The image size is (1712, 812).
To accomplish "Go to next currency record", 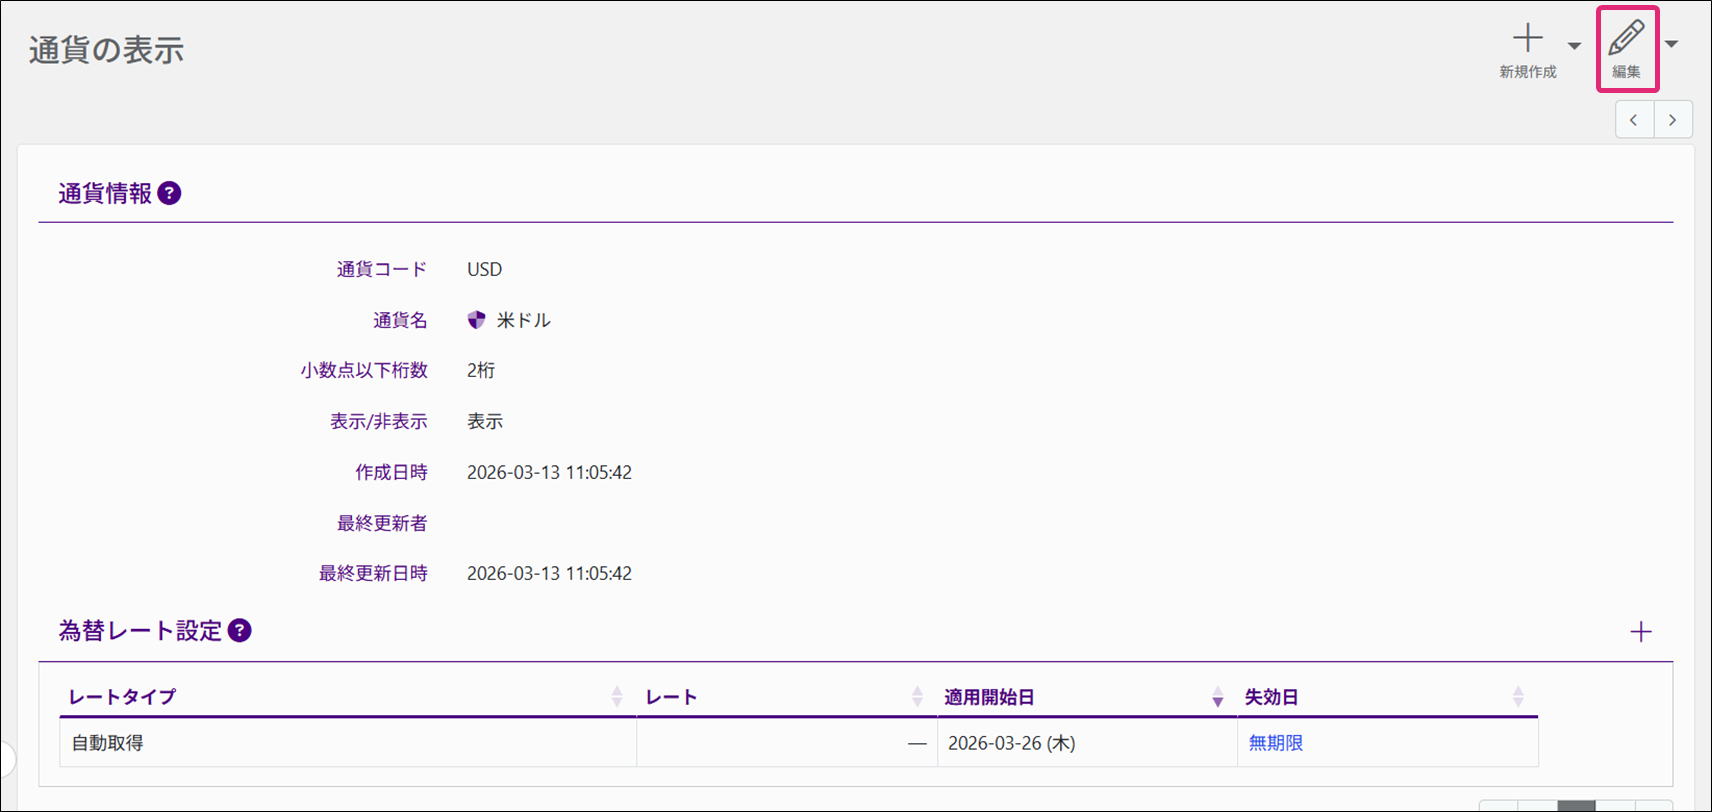I will [1672, 120].
